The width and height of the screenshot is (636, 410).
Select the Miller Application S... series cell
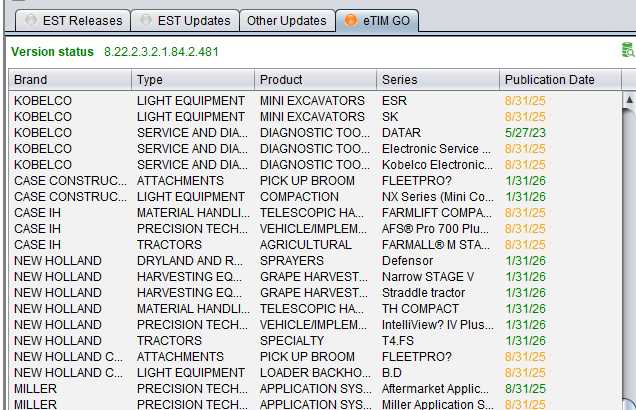438,405
